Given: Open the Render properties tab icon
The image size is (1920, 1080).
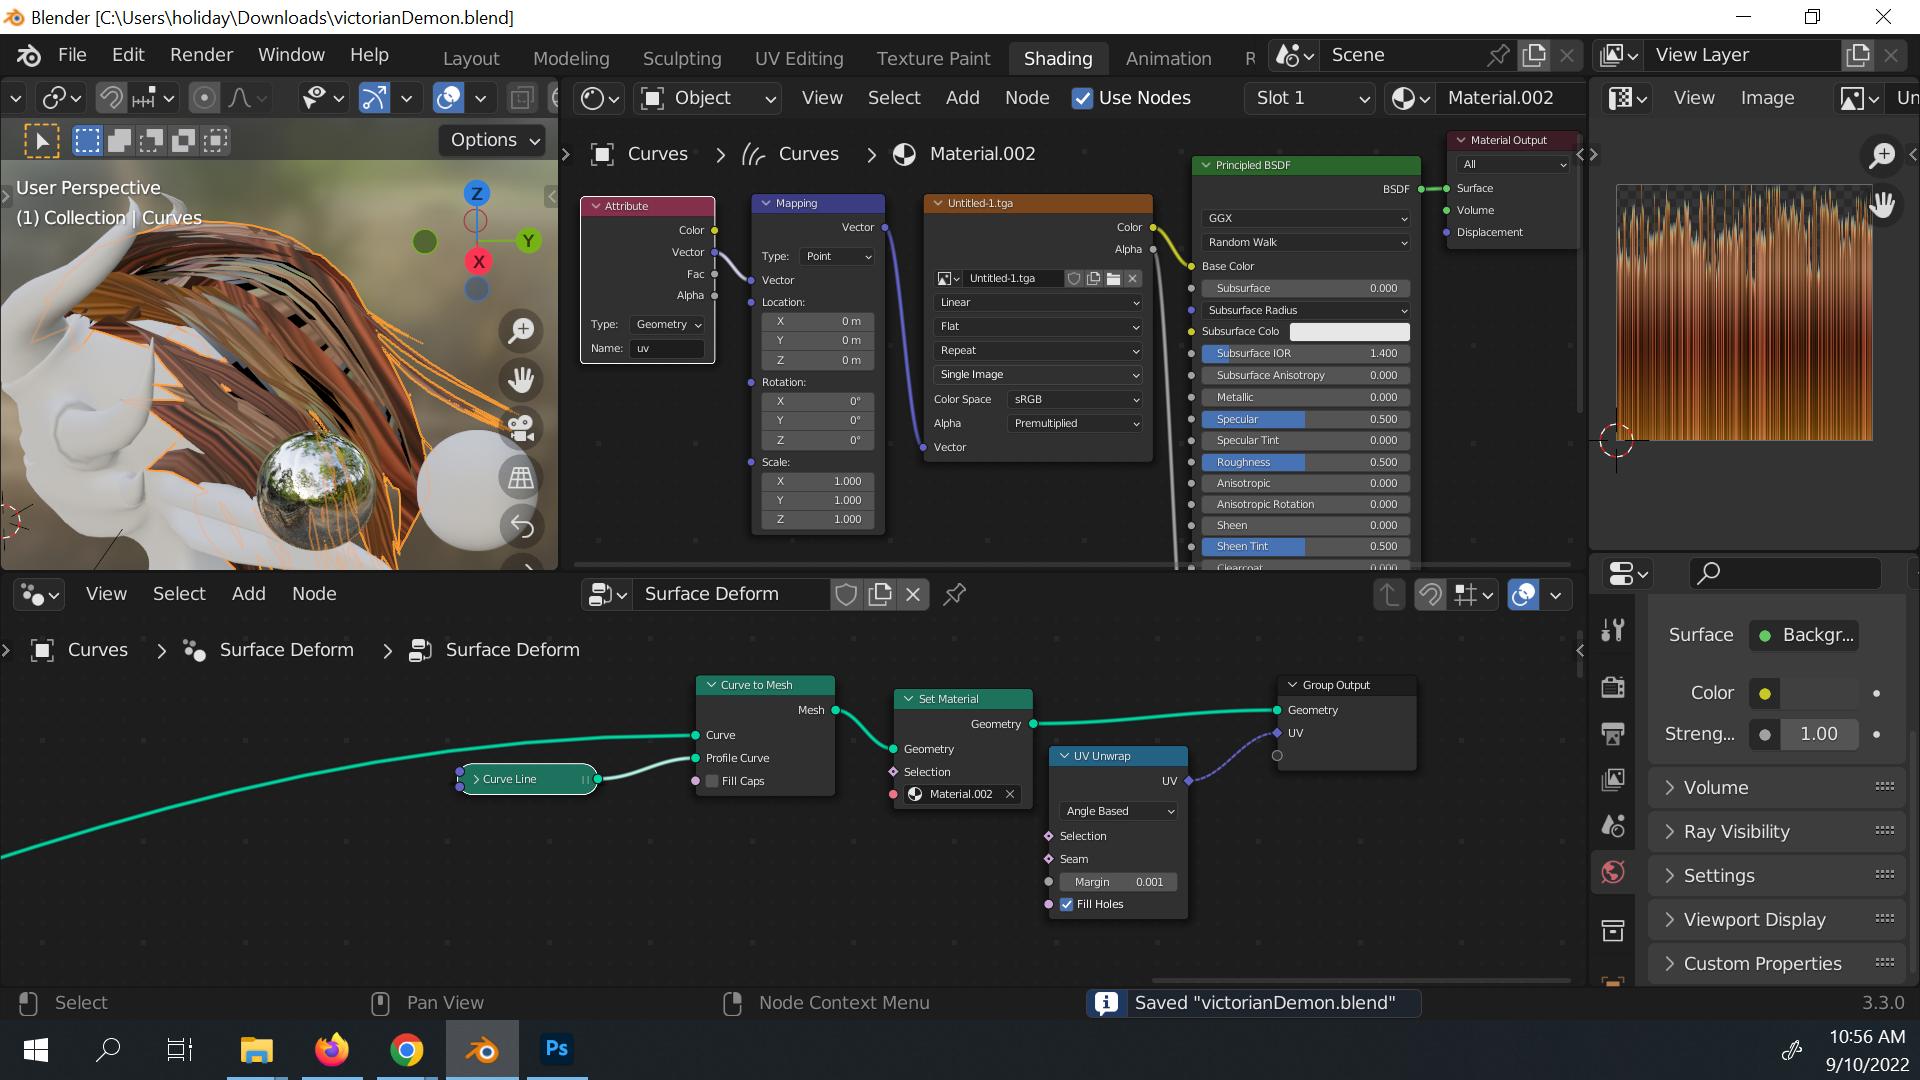Looking at the screenshot, I should pos(1612,687).
